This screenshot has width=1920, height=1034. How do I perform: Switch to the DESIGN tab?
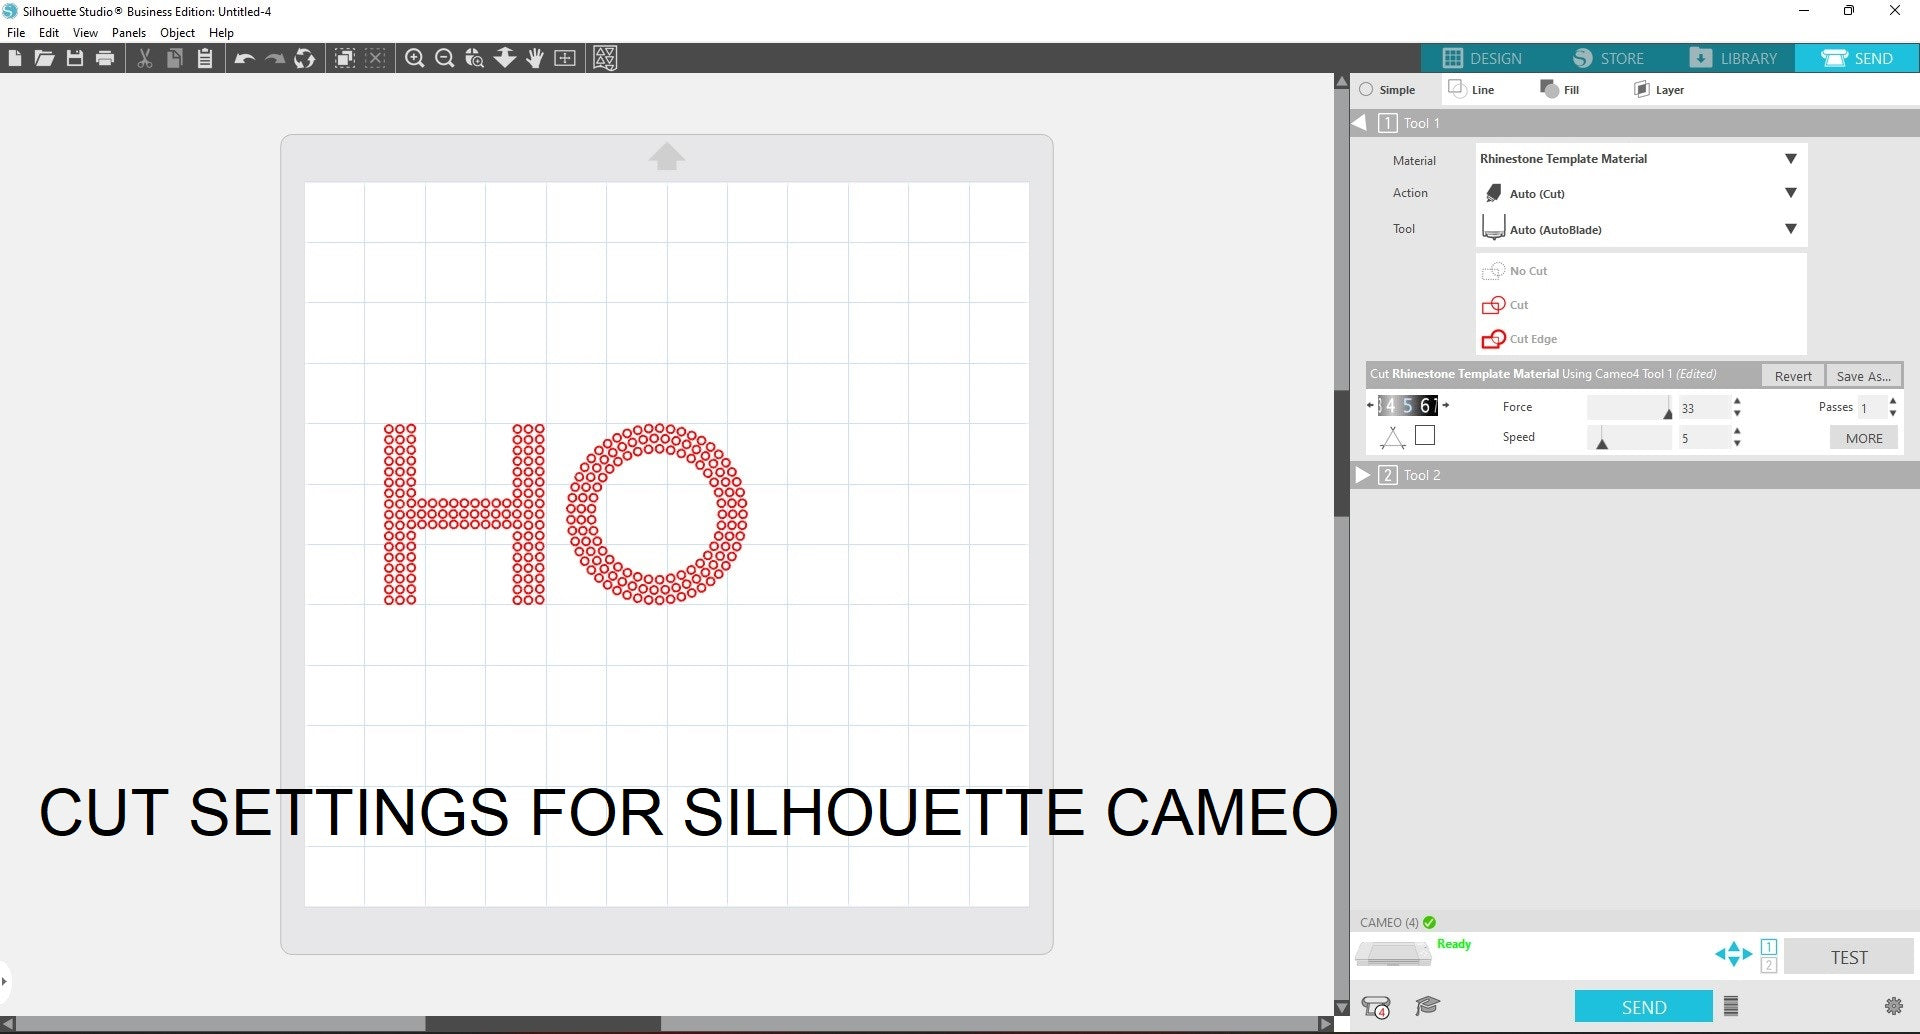pos(1482,58)
